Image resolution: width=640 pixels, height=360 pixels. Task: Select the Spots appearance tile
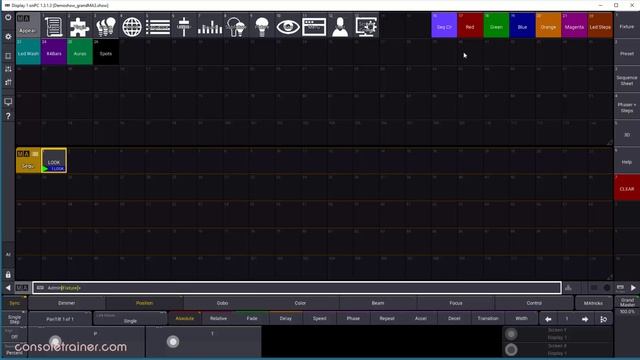tap(106, 52)
